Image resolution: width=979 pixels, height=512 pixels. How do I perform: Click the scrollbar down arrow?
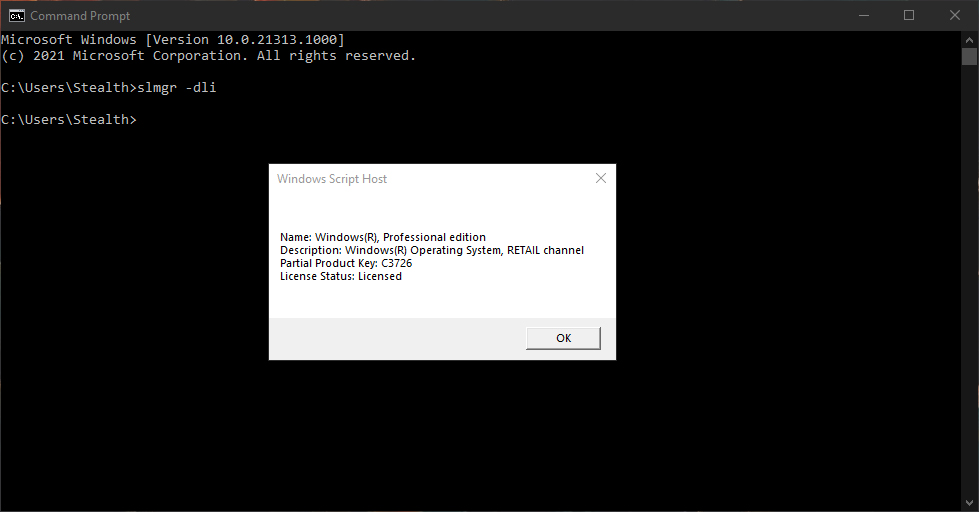[x=970, y=502]
